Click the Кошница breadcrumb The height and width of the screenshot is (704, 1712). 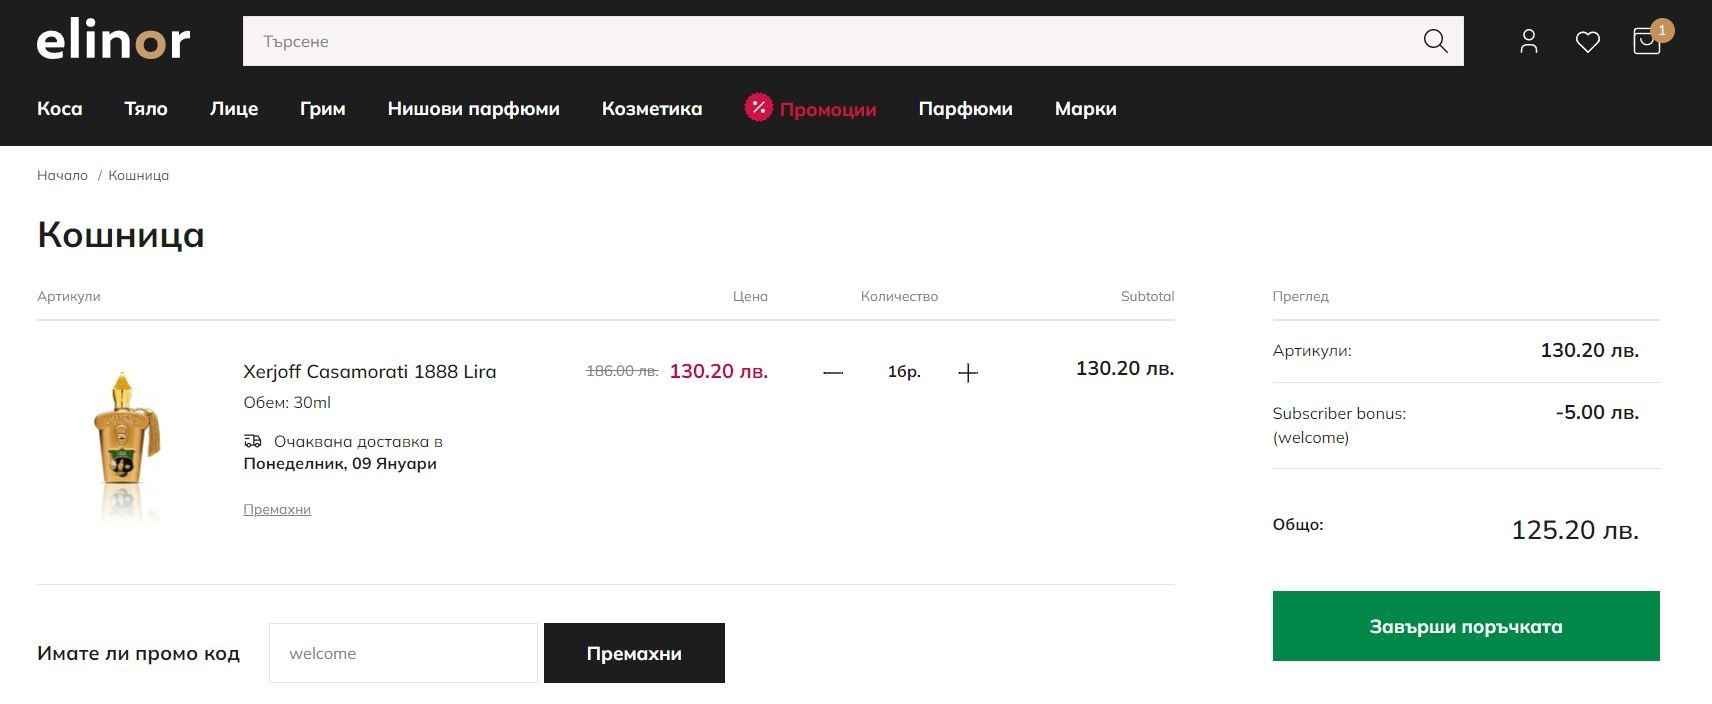click(x=138, y=175)
